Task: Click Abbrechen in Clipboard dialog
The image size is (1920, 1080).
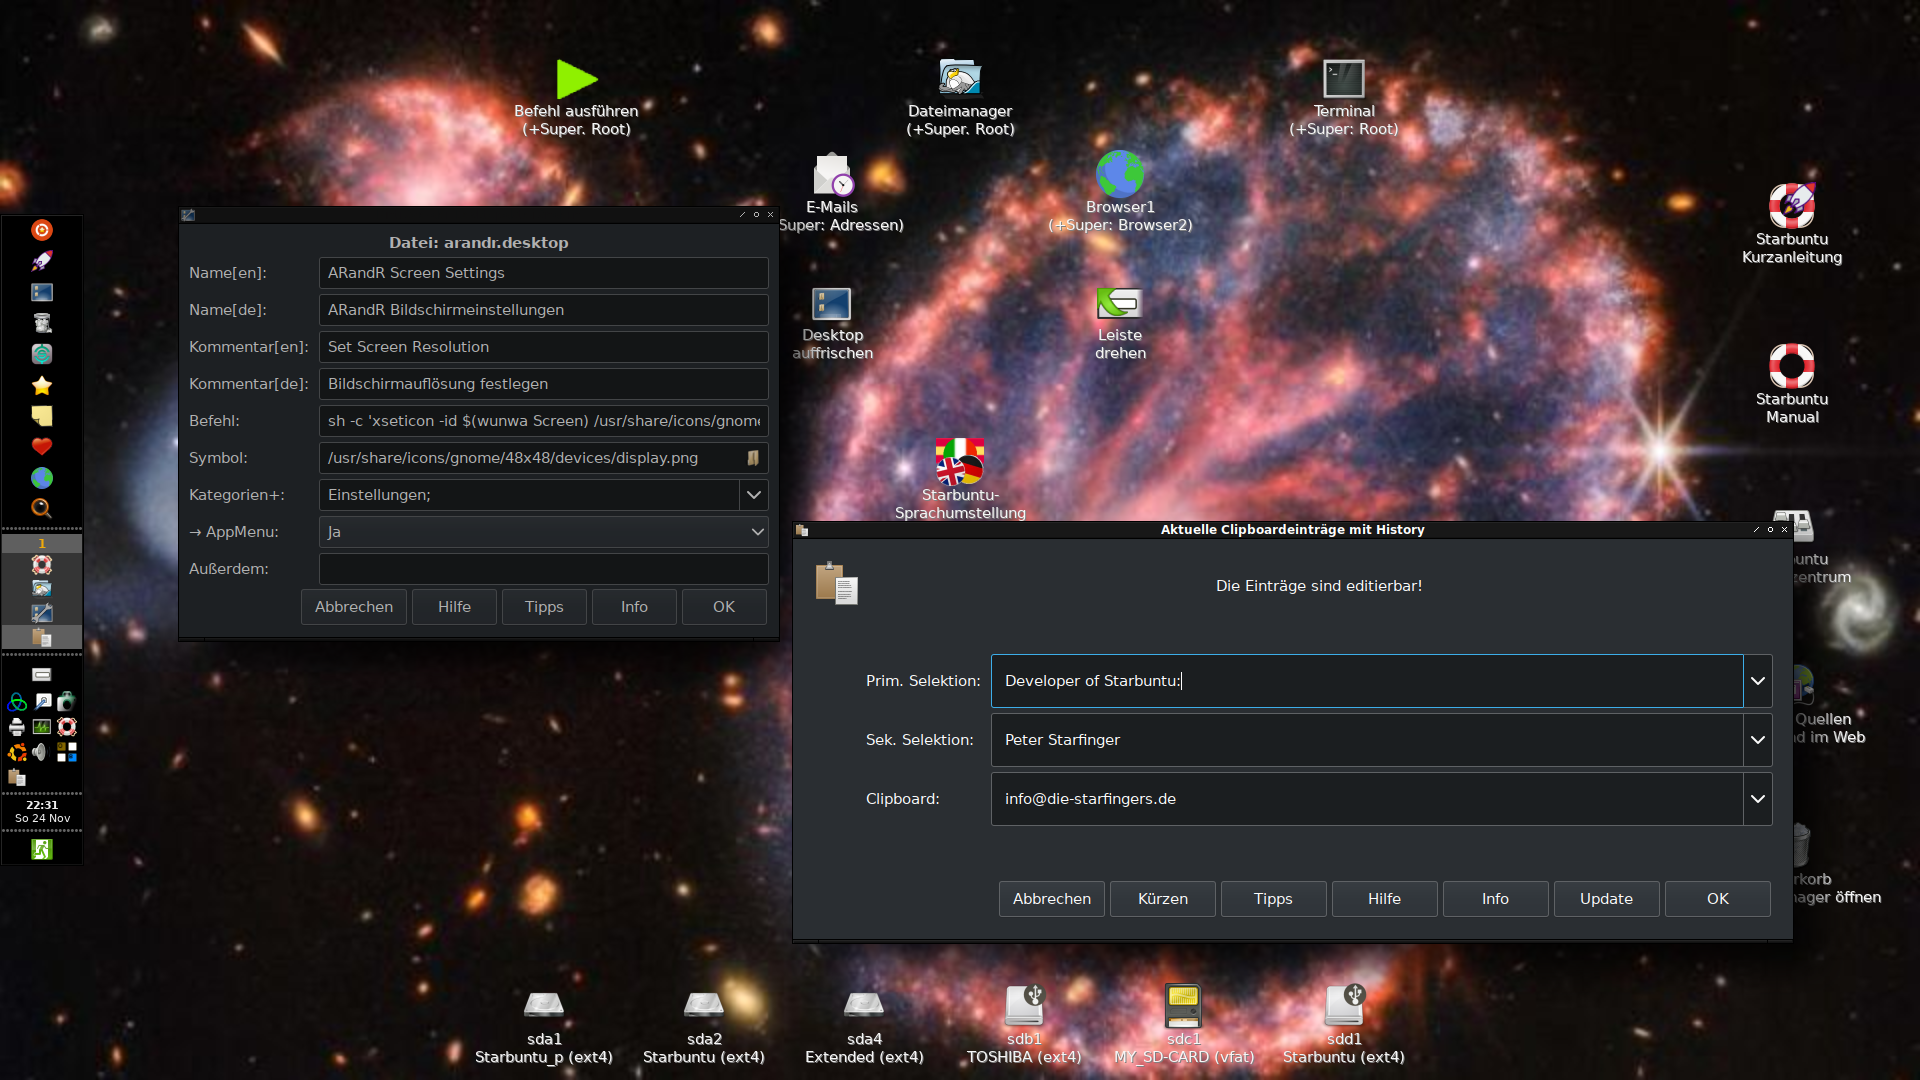Action: click(1052, 899)
